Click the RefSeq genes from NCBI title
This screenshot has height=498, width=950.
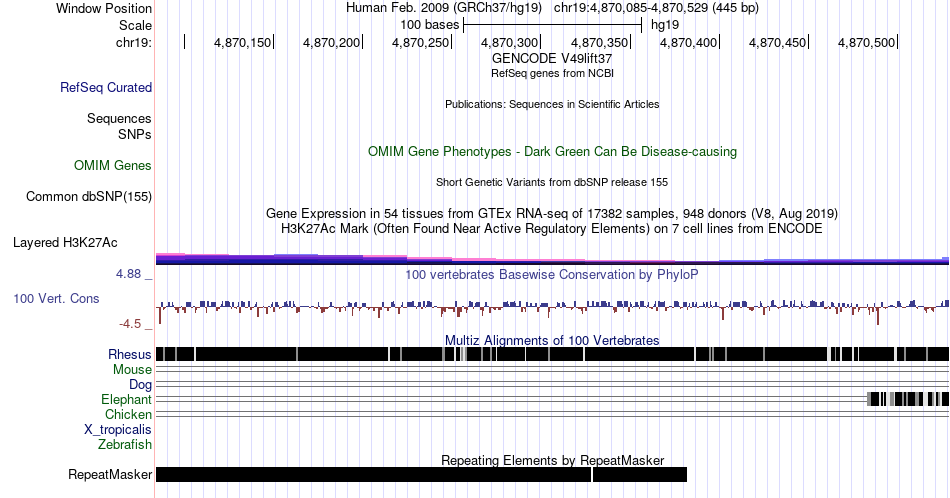click(552, 73)
